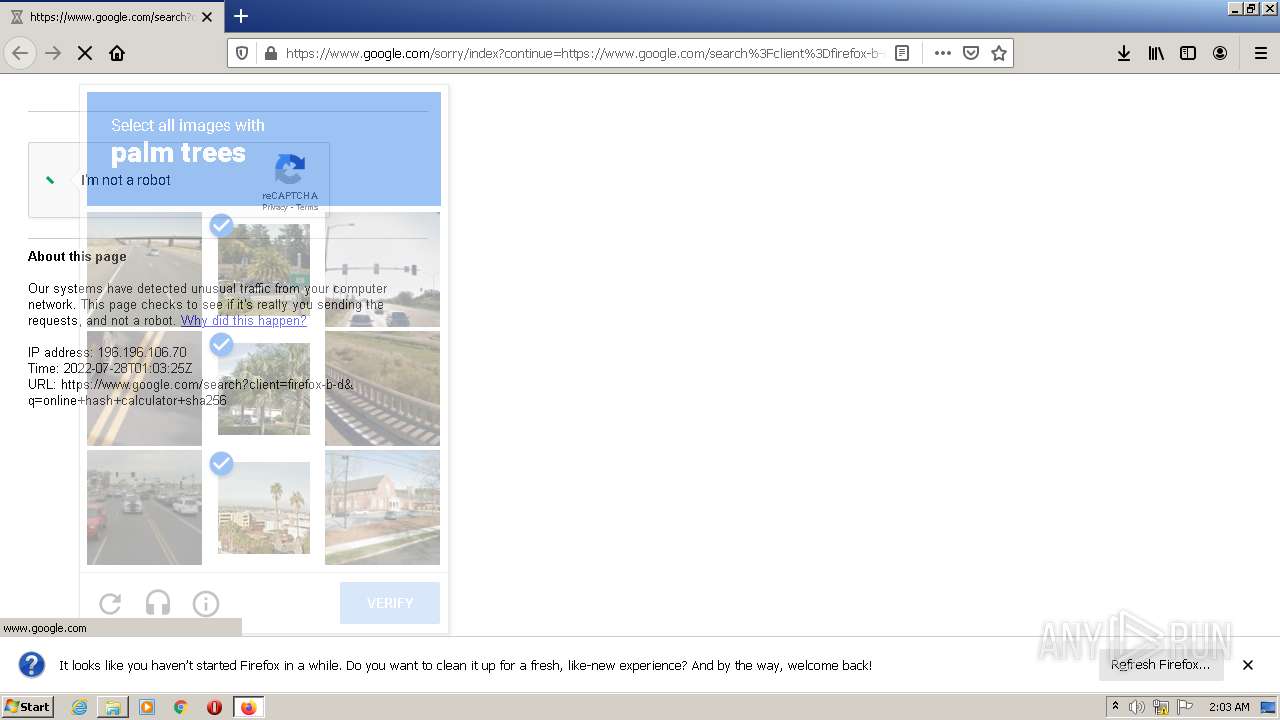1280x720 pixels.
Task: Open volume control in system tray
Action: tap(1137, 707)
